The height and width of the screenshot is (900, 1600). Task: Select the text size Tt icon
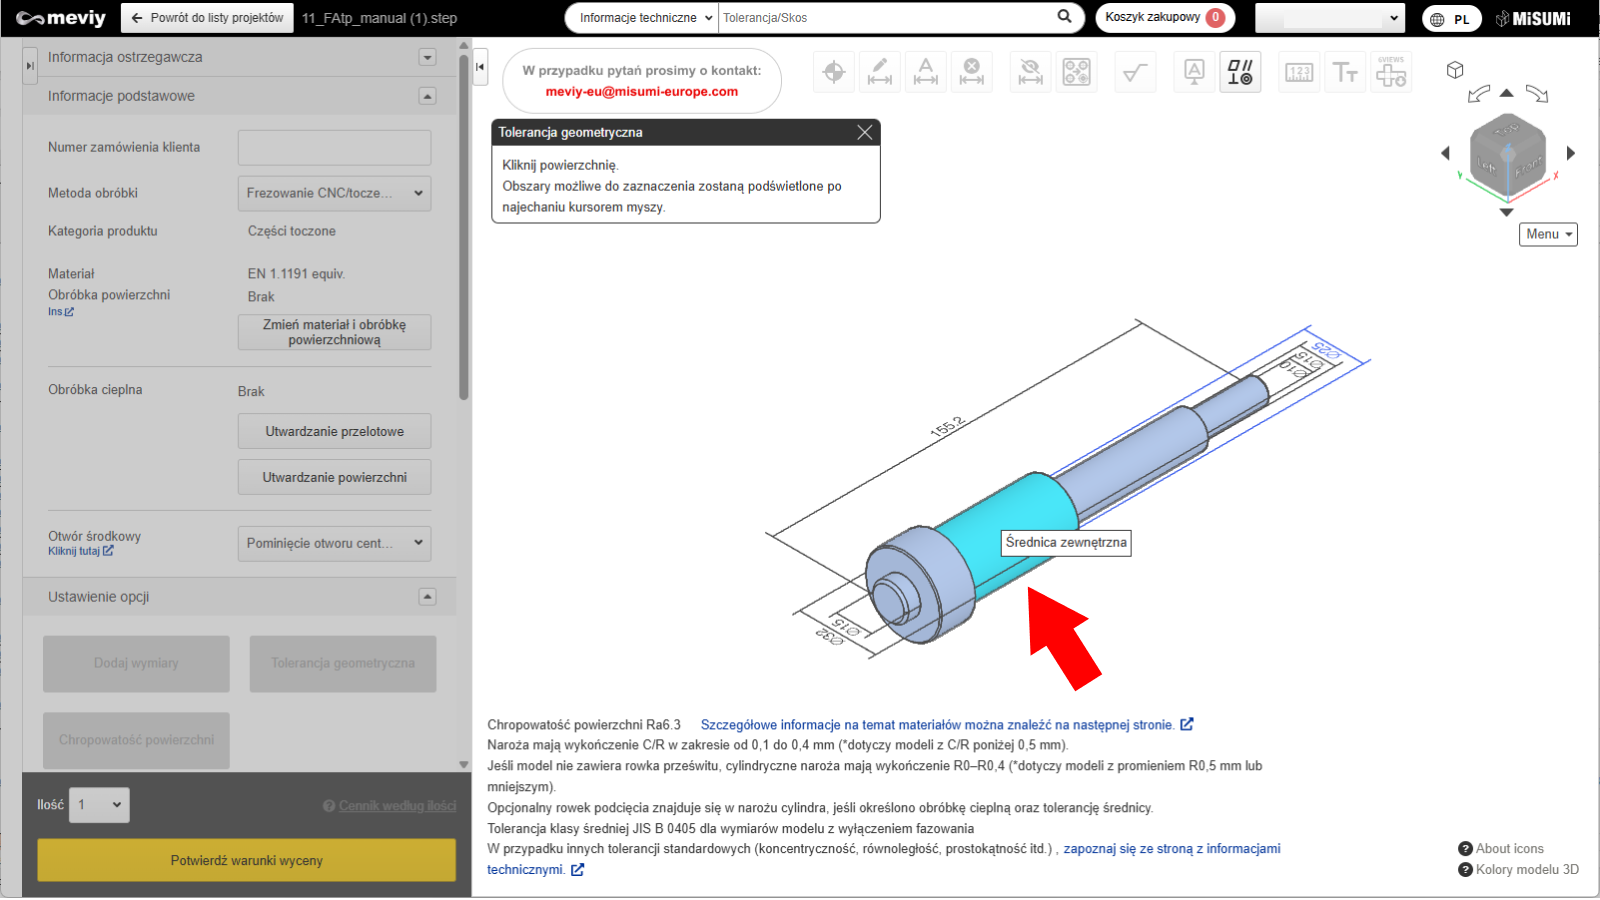(1345, 72)
